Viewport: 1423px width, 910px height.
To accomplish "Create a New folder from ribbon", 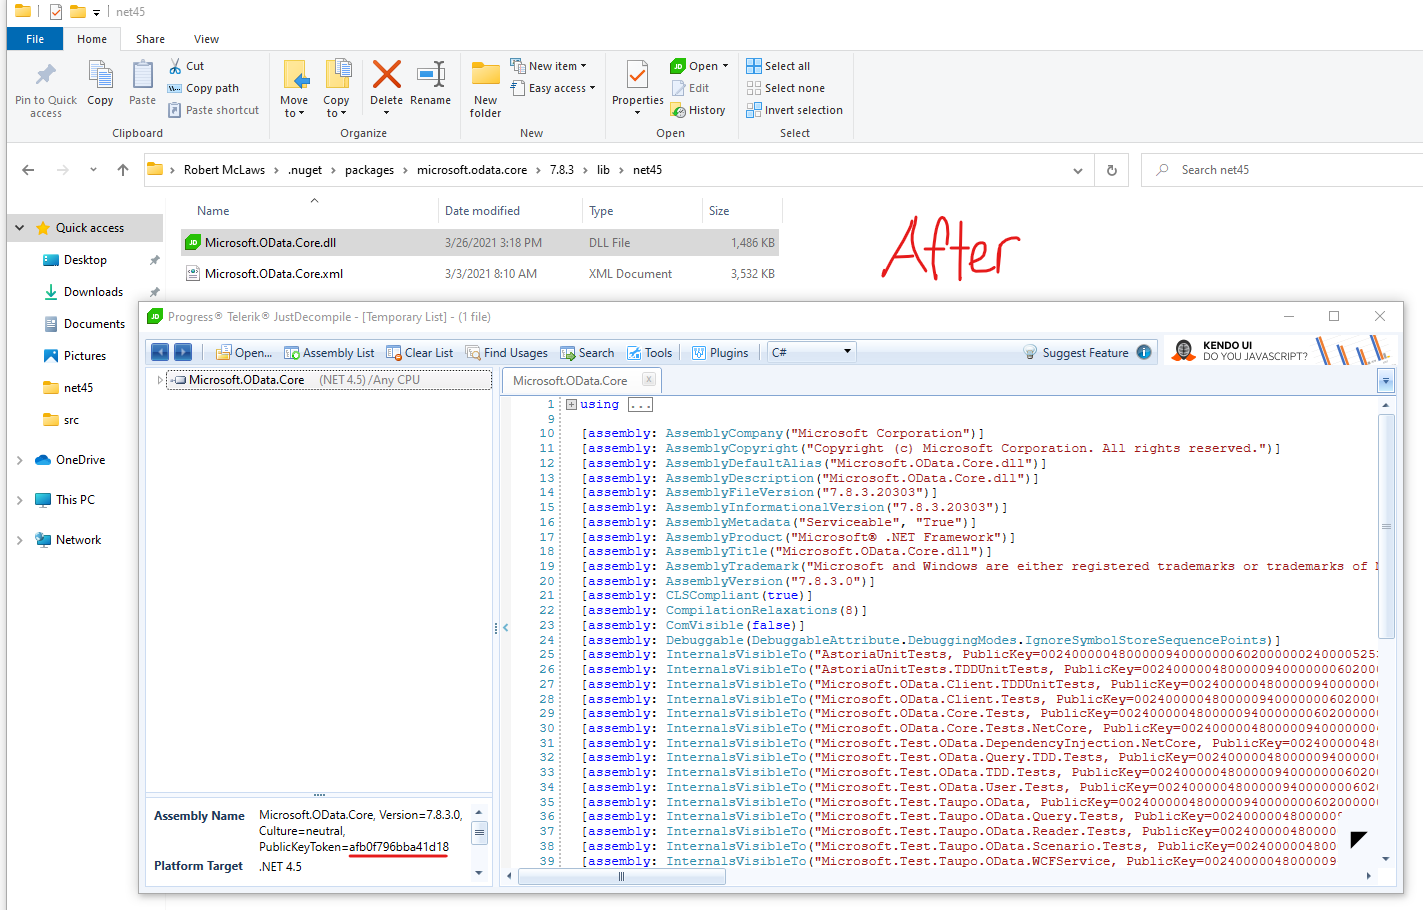I will (x=486, y=89).
